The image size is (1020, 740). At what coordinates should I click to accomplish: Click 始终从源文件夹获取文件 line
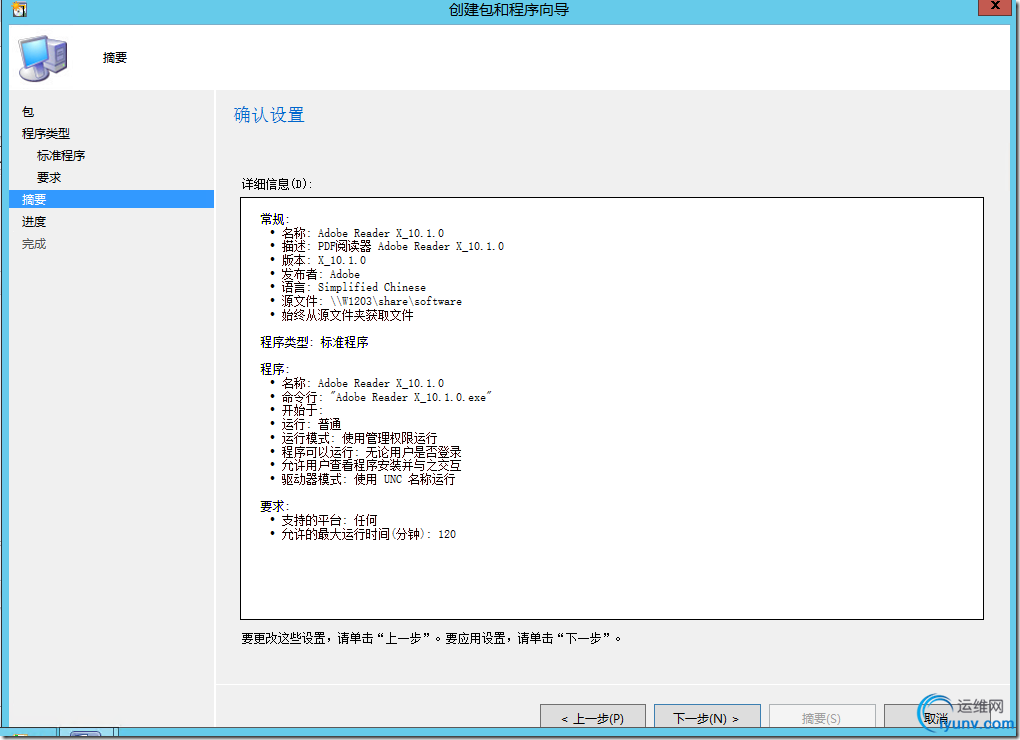point(347,315)
